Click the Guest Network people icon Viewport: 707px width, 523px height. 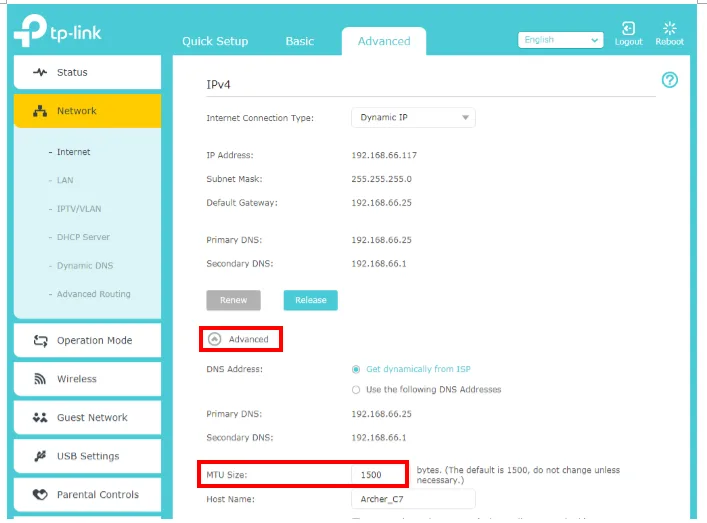coord(40,417)
